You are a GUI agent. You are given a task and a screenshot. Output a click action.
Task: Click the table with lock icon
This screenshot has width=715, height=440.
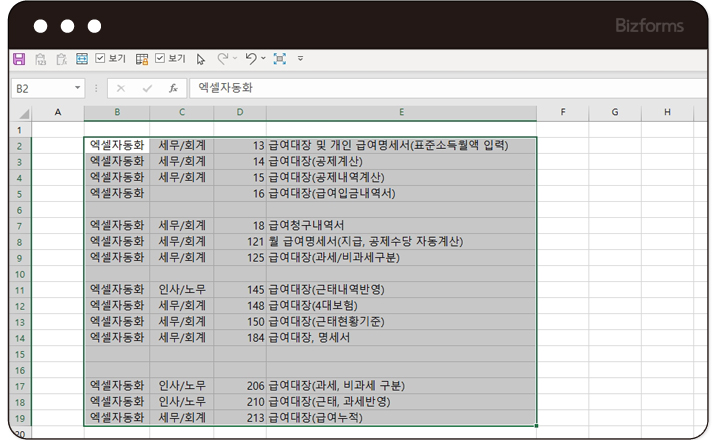(x=142, y=59)
